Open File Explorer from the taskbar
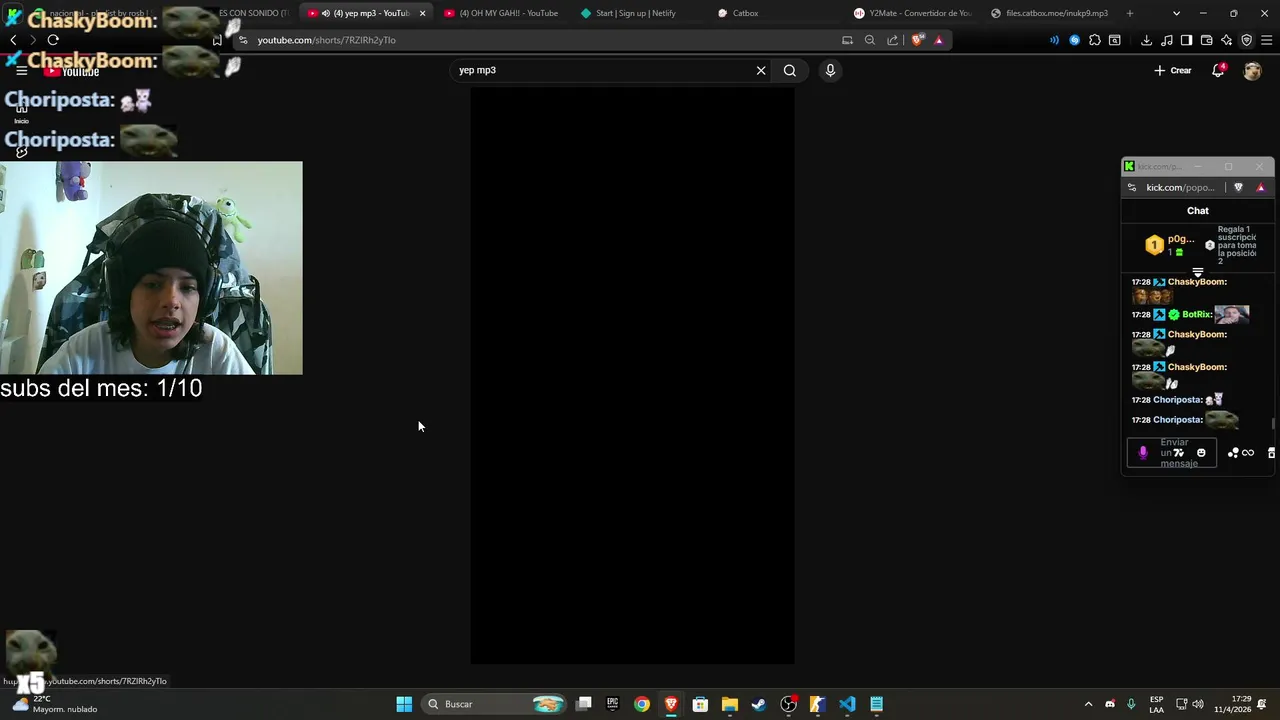The image size is (1280, 720). coord(730,704)
